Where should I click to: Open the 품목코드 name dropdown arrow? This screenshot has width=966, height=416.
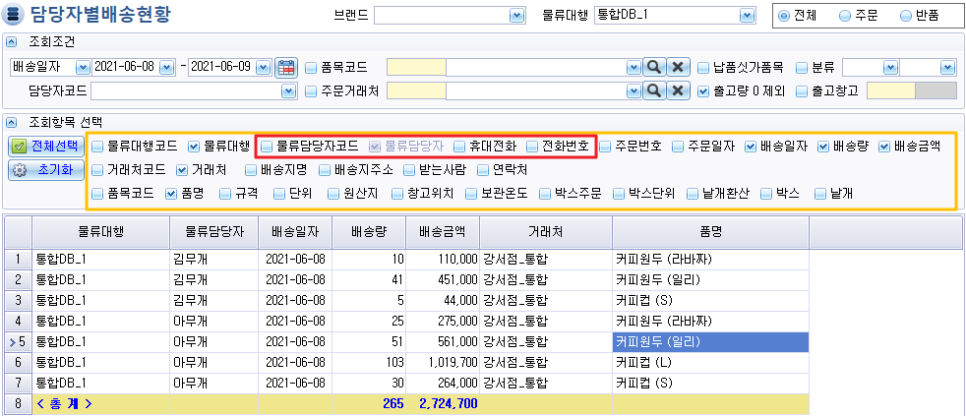634,67
